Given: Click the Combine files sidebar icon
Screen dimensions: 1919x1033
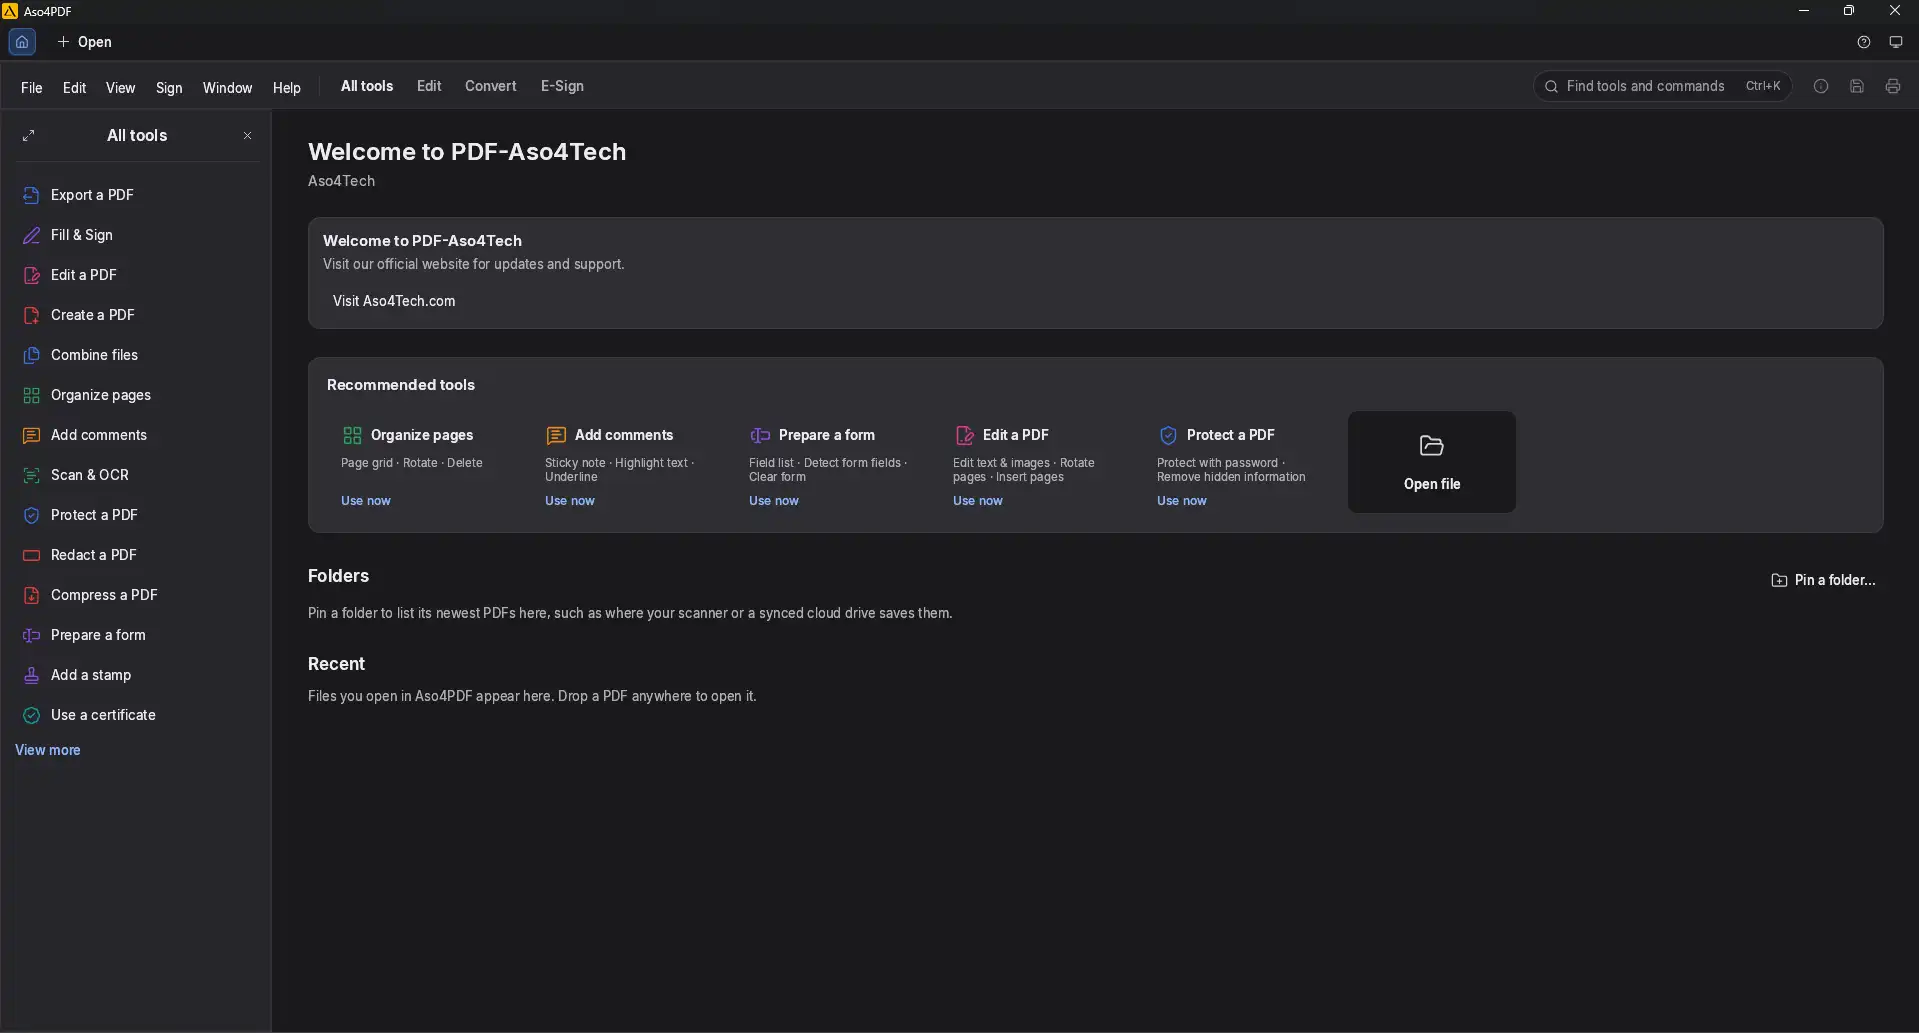Looking at the screenshot, I should 32,355.
